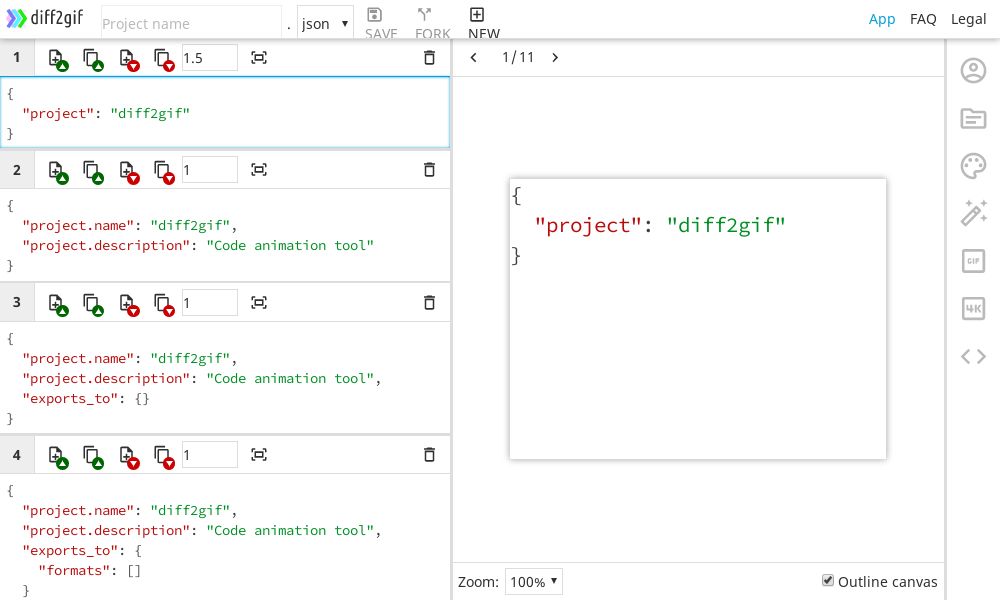
Task: Fit frame 2 to canvas icon
Action: click(x=259, y=170)
